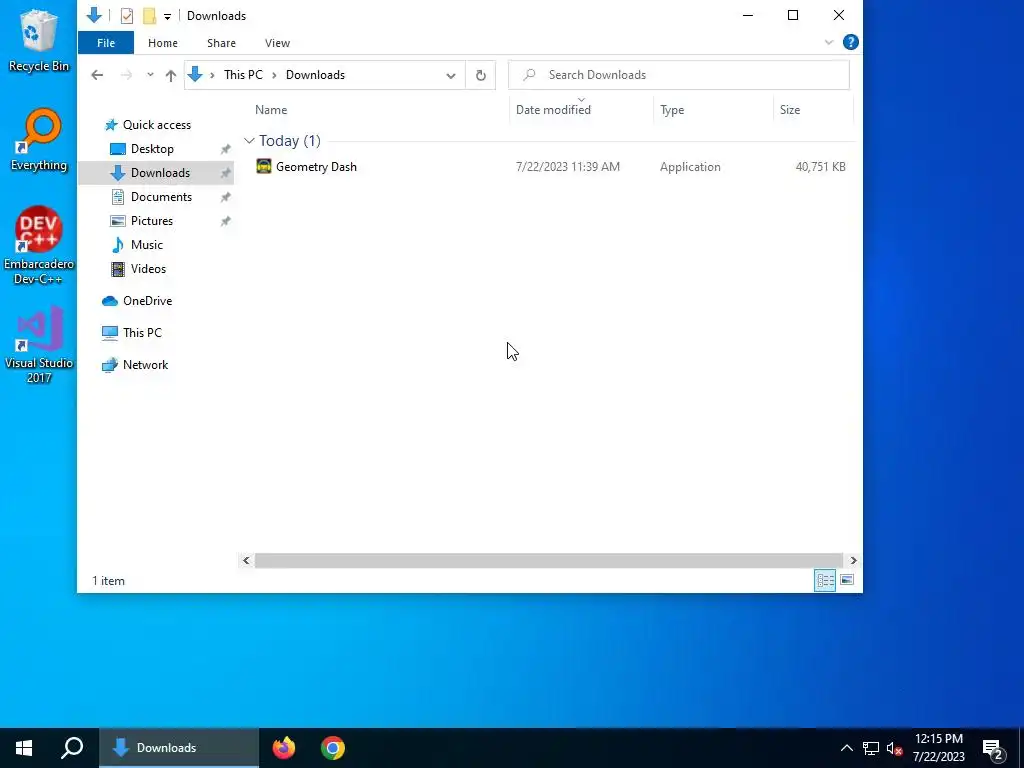Click the Search Downloads input field
Image resolution: width=1024 pixels, height=768 pixels.
679,75
